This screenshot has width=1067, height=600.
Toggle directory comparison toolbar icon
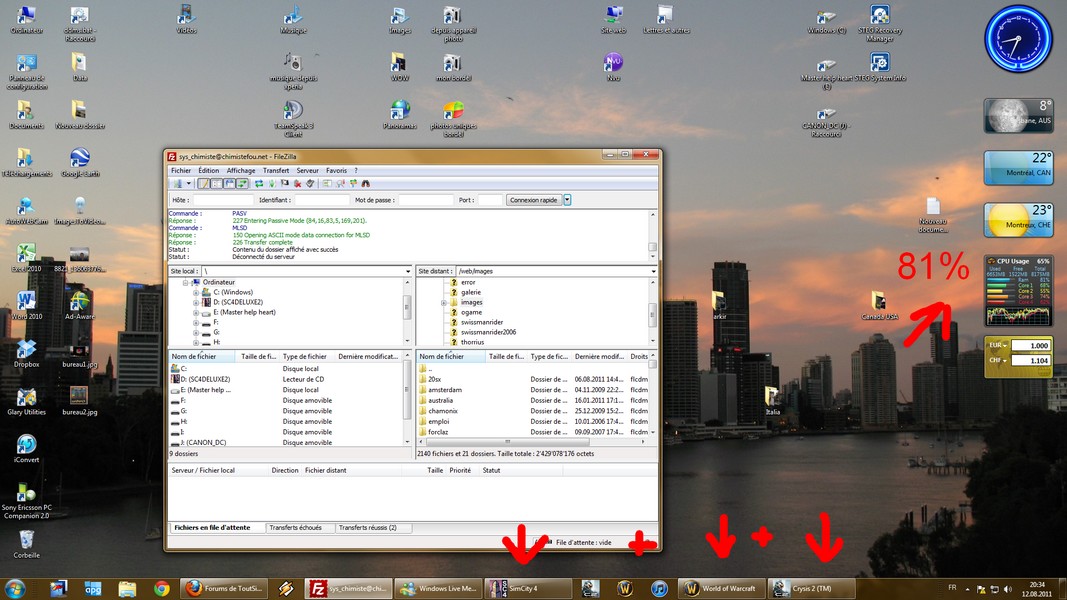coord(340,184)
